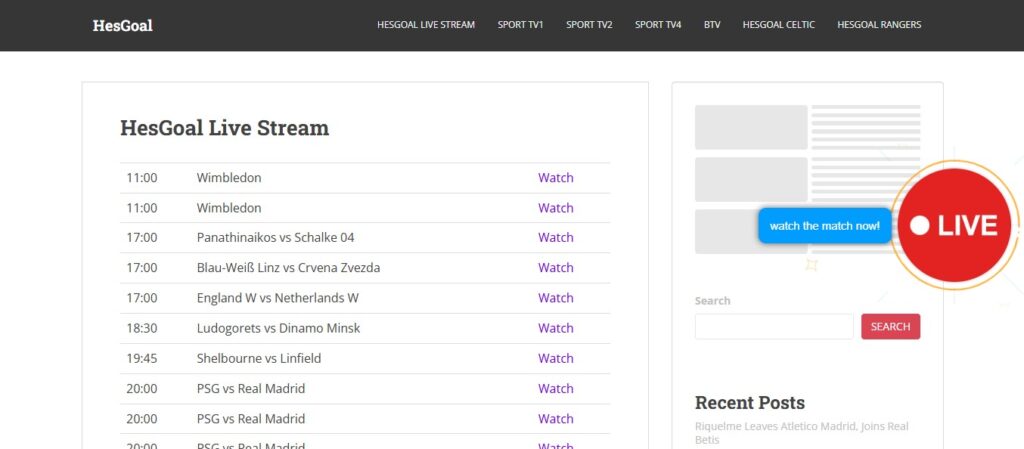The width and height of the screenshot is (1024, 449).
Task: Watch the first 11:00 Wimbledon stream
Action: [x=556, y=178]
